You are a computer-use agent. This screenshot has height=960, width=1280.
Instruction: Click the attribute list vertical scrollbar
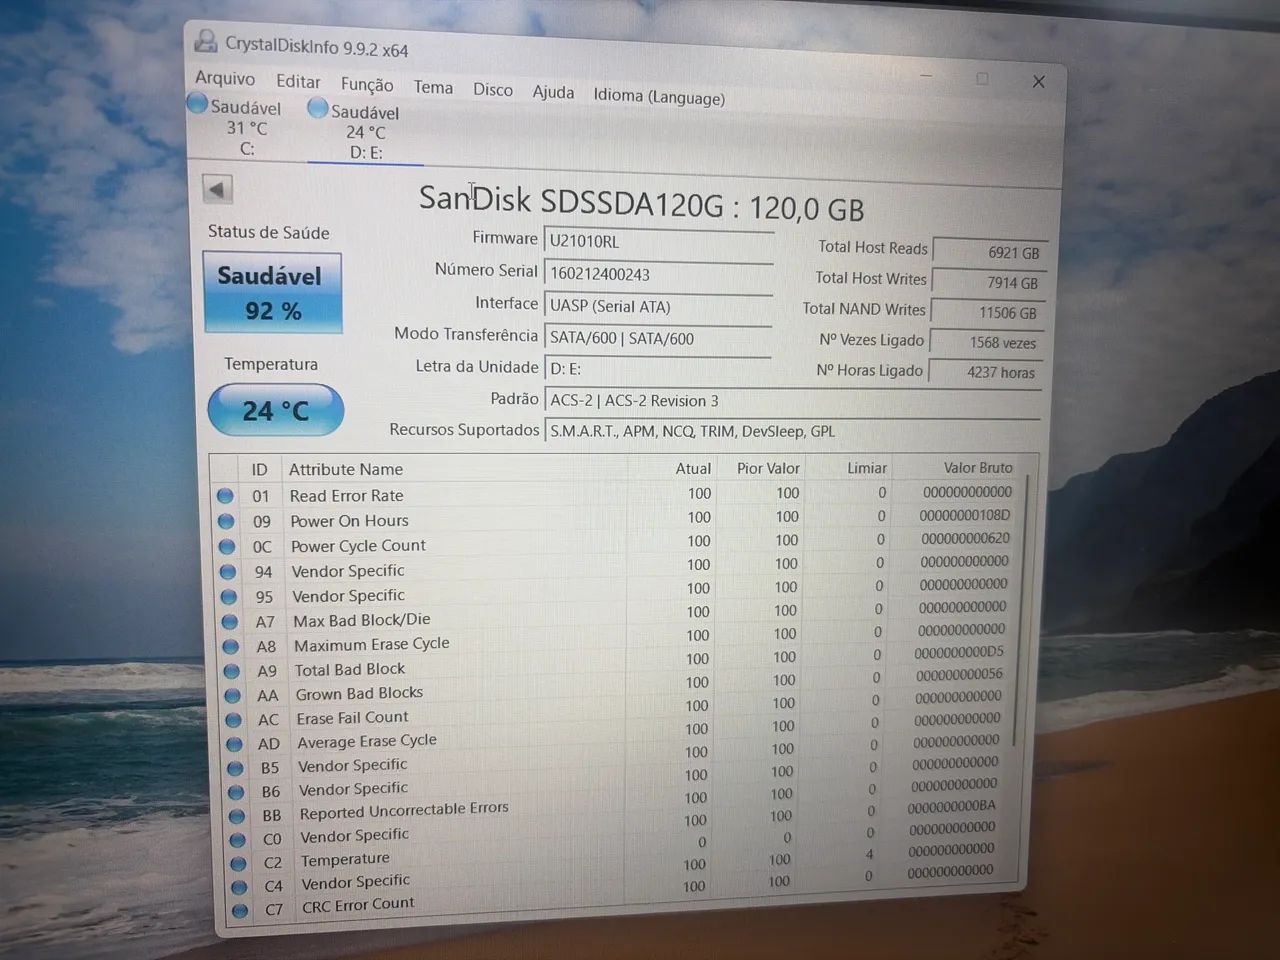coord(1020,610)
